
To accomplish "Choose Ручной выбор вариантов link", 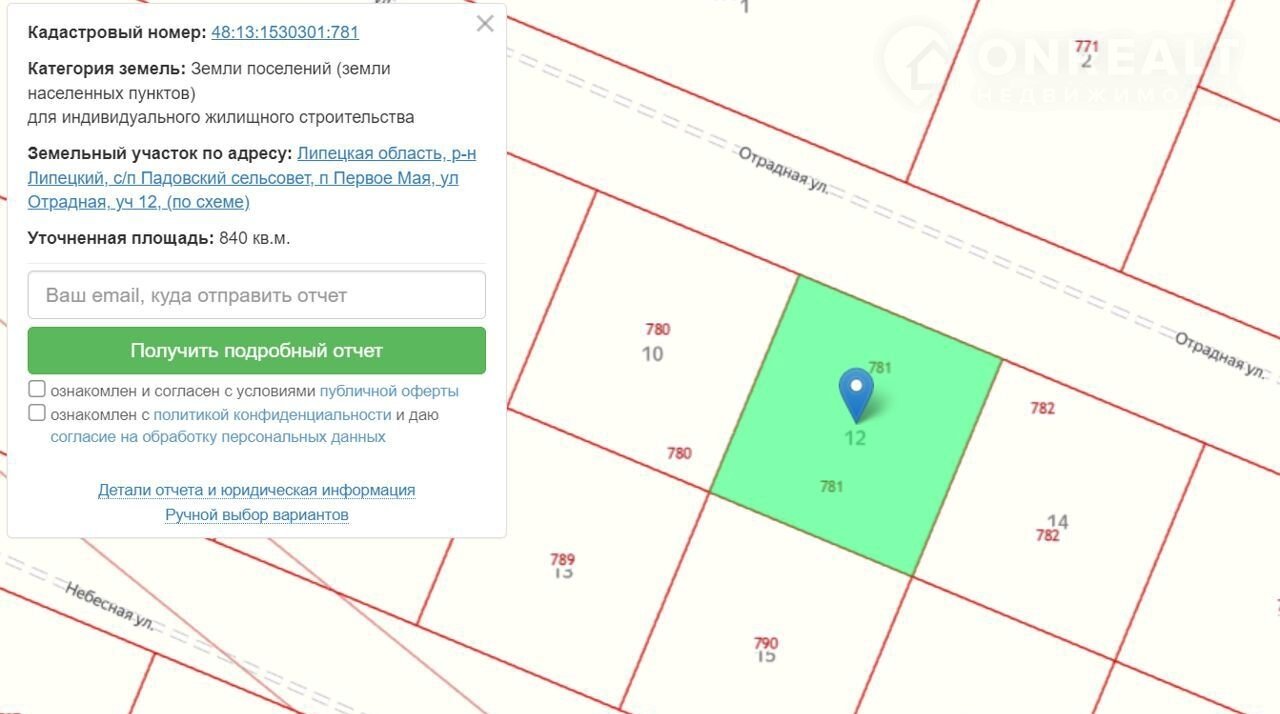I will tap(256, 515).
